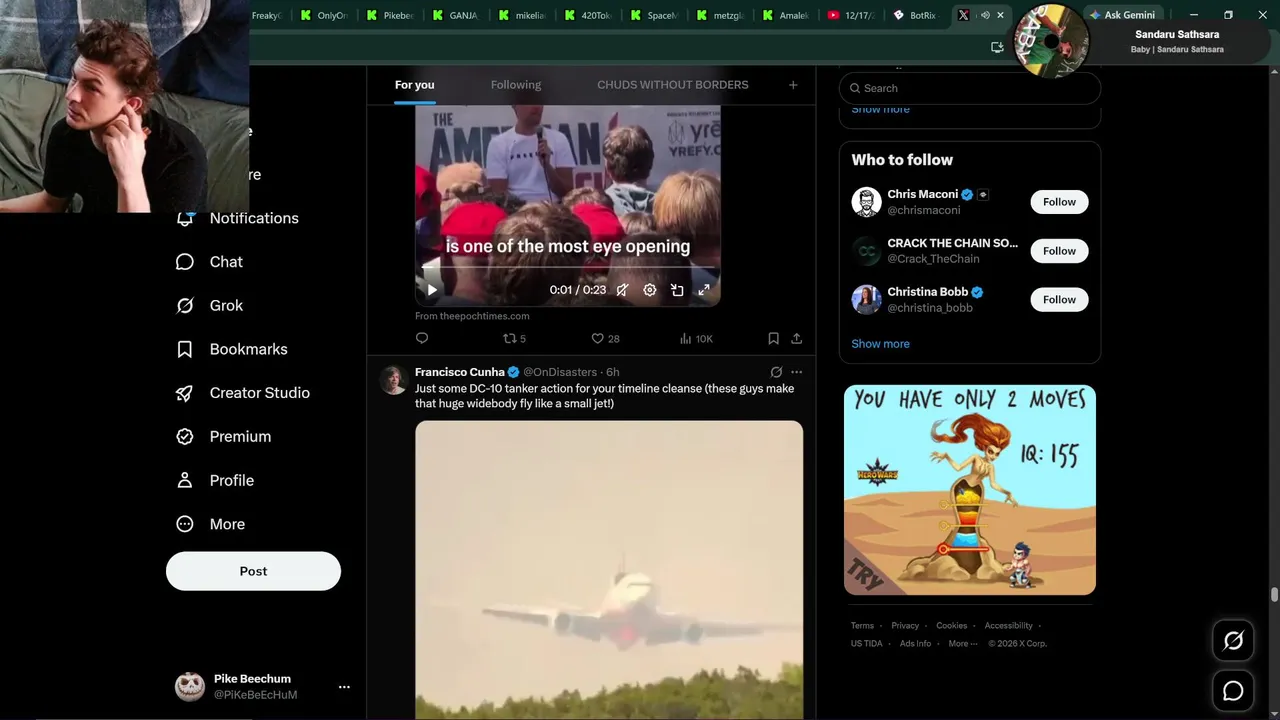Open picture-in-picture for the video
Viewport: 1280px width, 720px height.
pos(677,290)
